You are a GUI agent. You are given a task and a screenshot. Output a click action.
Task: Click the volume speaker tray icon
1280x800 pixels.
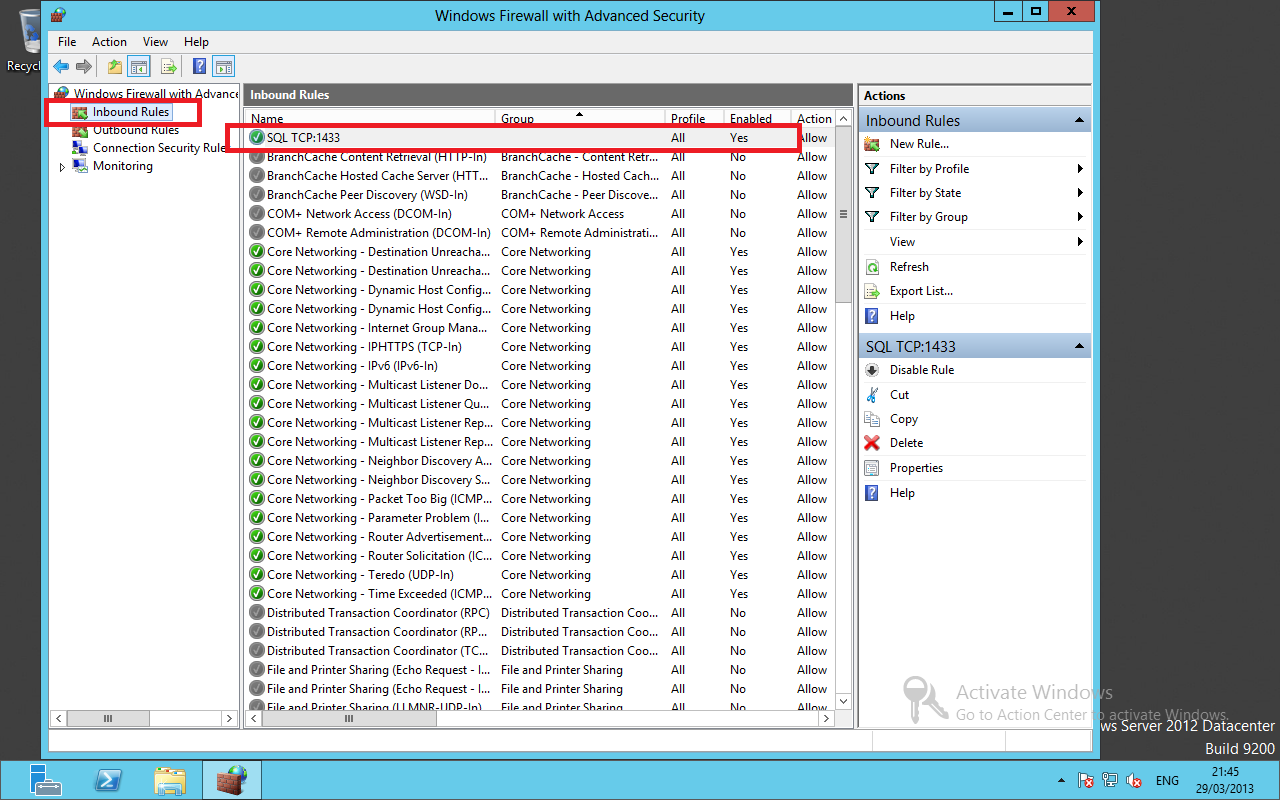[x=1134, y=780]
